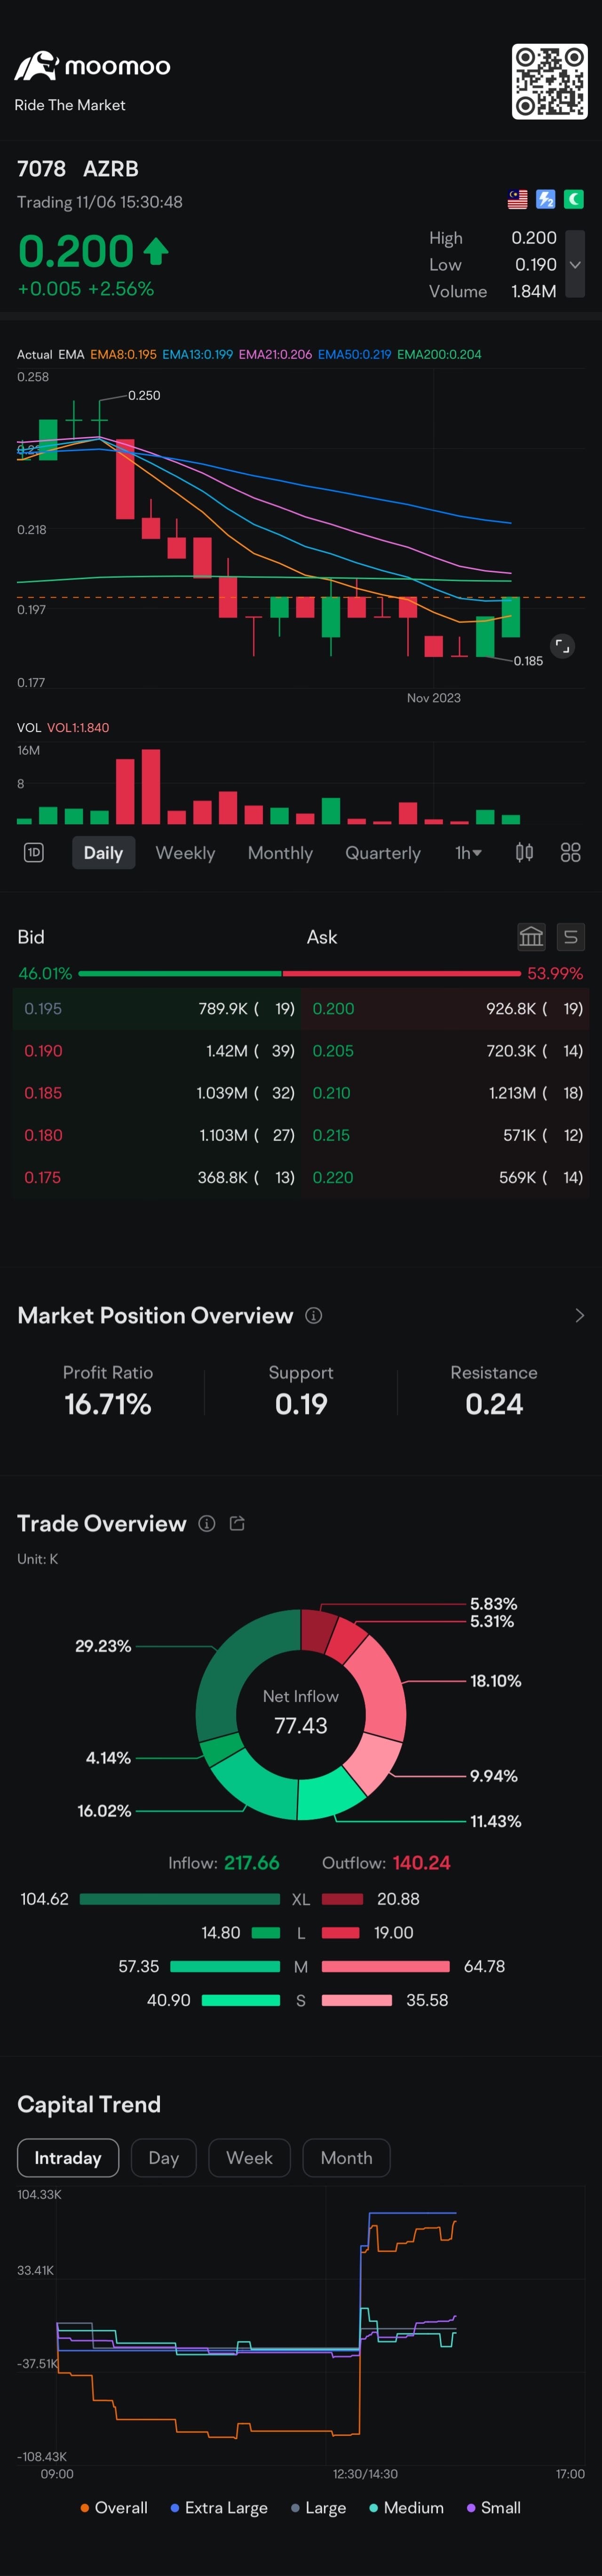Select the 0.210 ask price row
The width and height of the screenshot is (602, 2576).
click(x=446, y=1093)
